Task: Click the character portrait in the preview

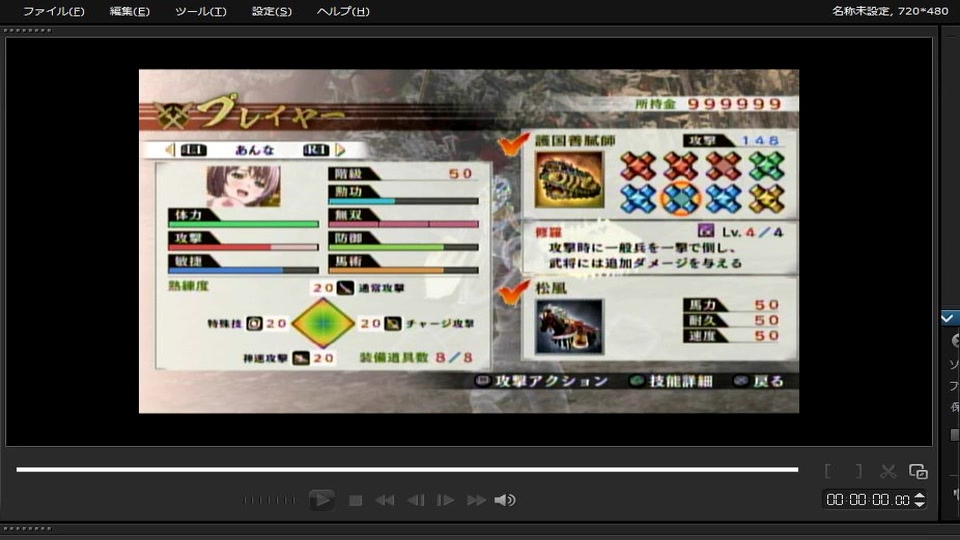Action: pyautogui.click(x=243, y=186)
